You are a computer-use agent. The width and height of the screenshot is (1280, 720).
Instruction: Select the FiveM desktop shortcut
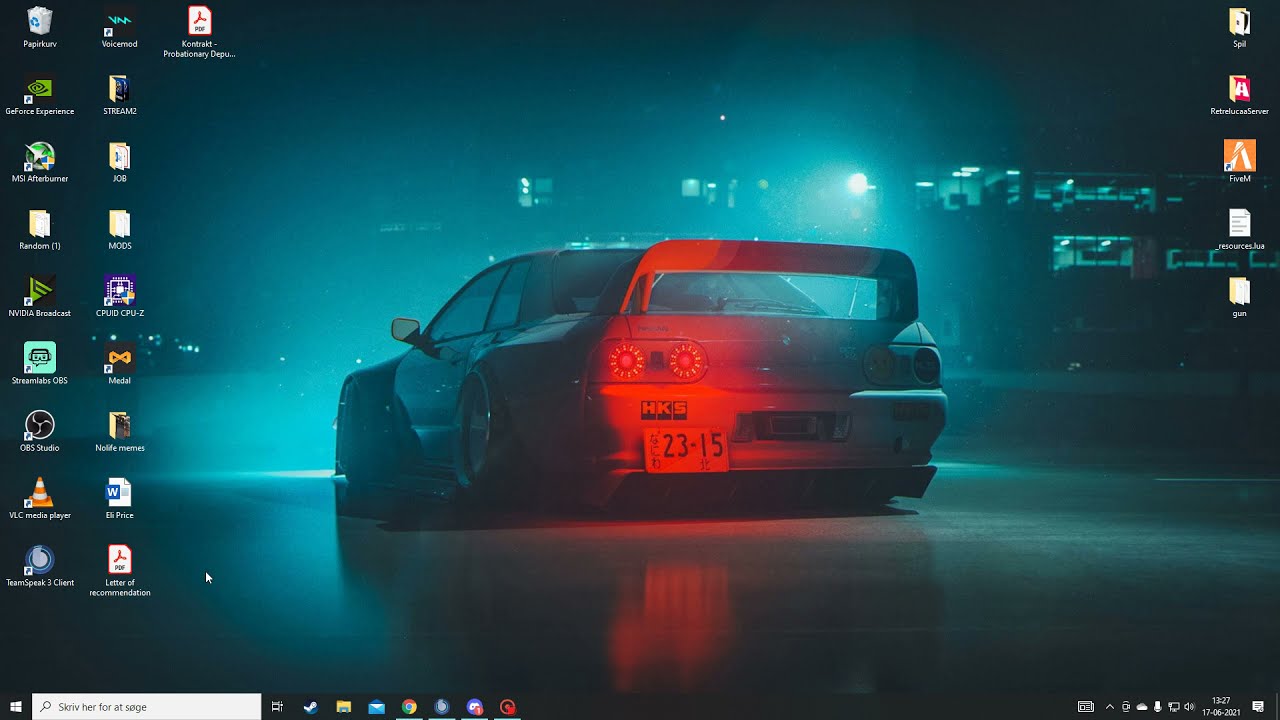click(1240, 162)
